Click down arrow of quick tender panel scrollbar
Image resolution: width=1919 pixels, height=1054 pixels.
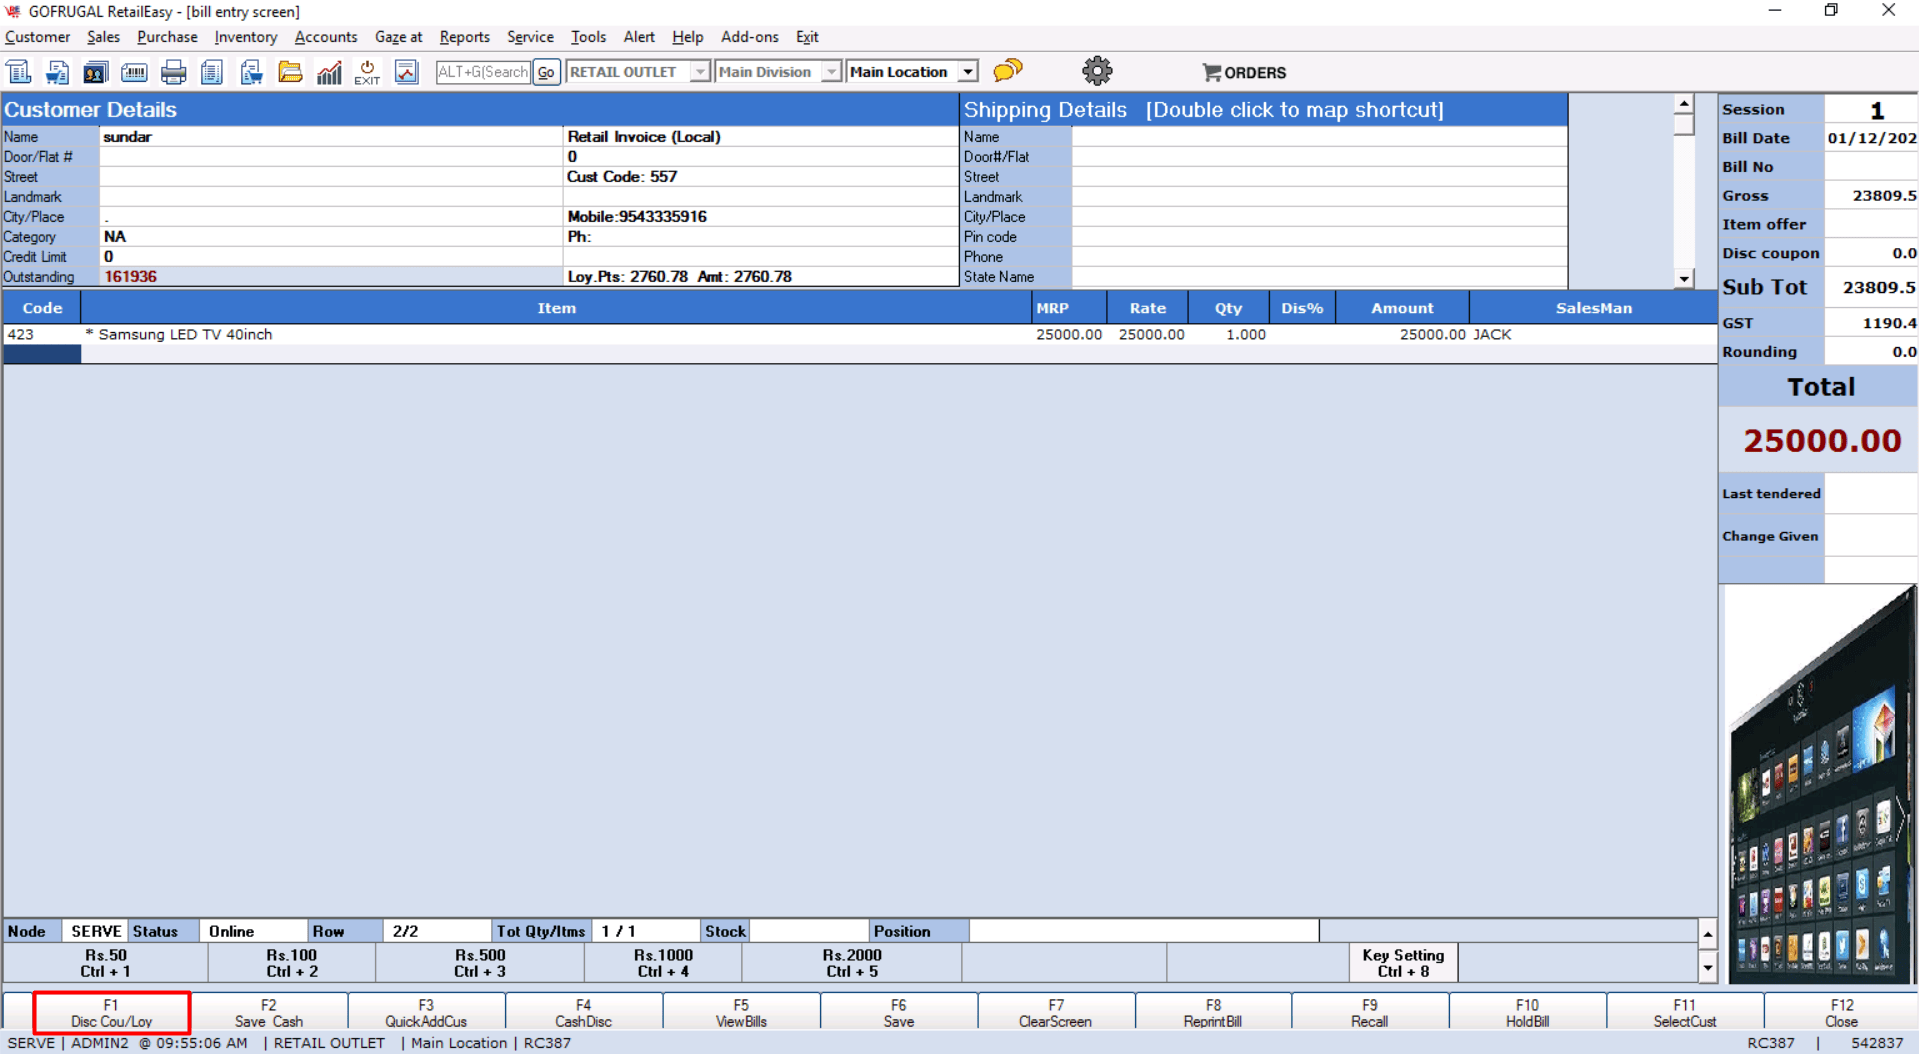[1708, 968]
